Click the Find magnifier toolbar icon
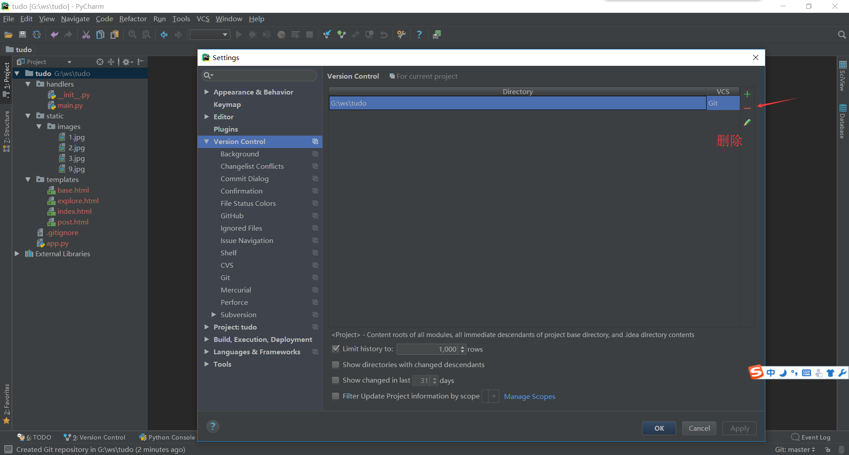Screen dimensions: 849x455 [x=132, y=35]
